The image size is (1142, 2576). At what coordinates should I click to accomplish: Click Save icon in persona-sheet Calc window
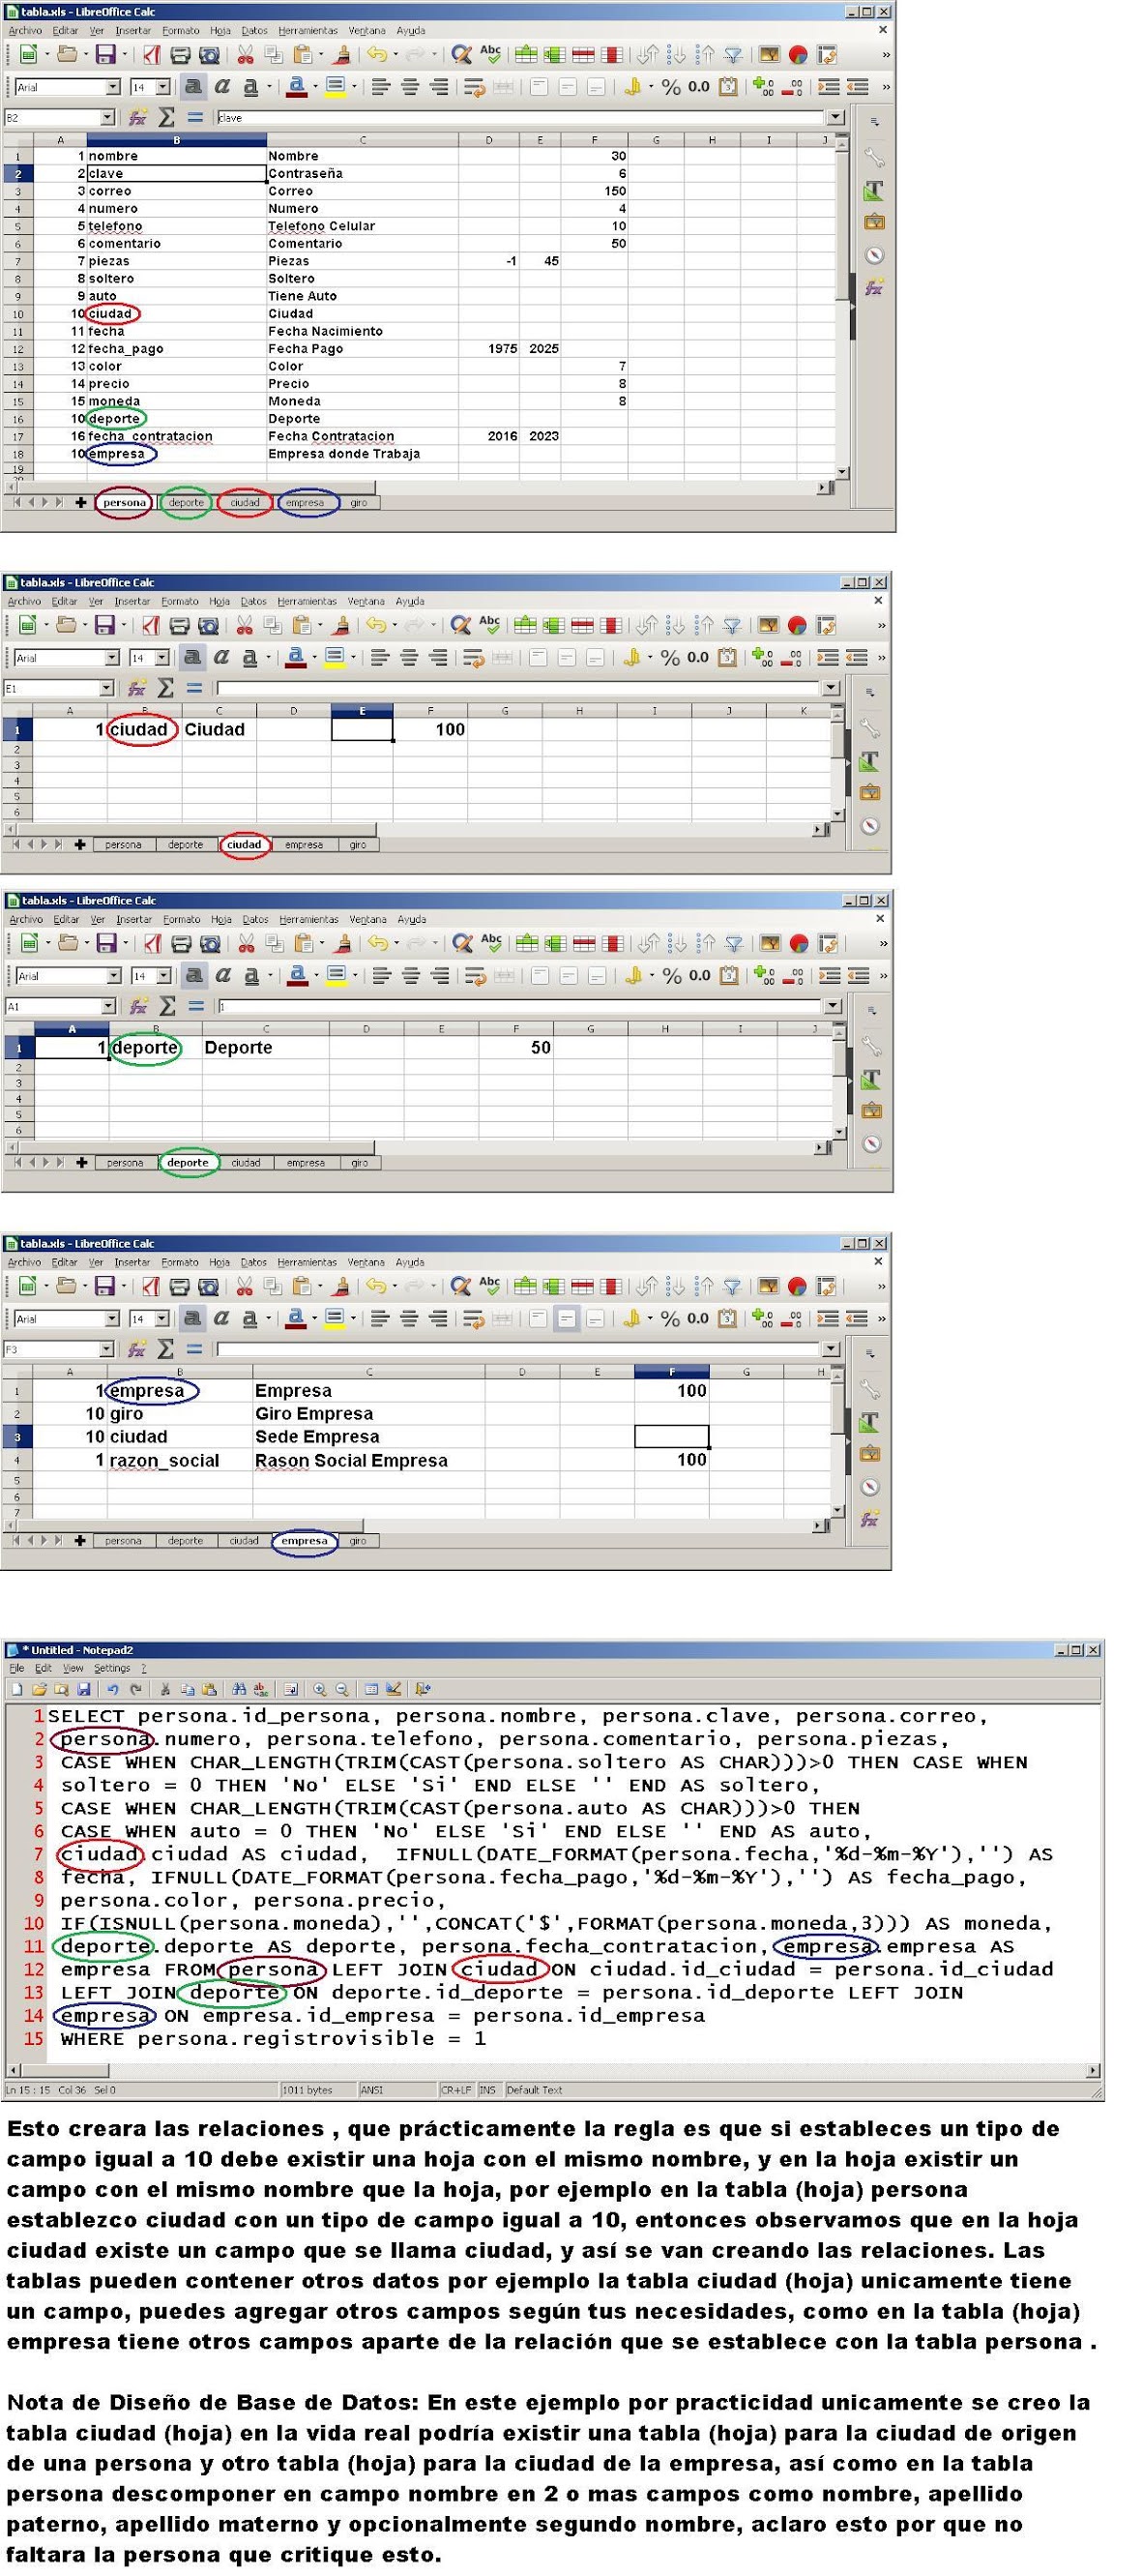pos(105,55)
